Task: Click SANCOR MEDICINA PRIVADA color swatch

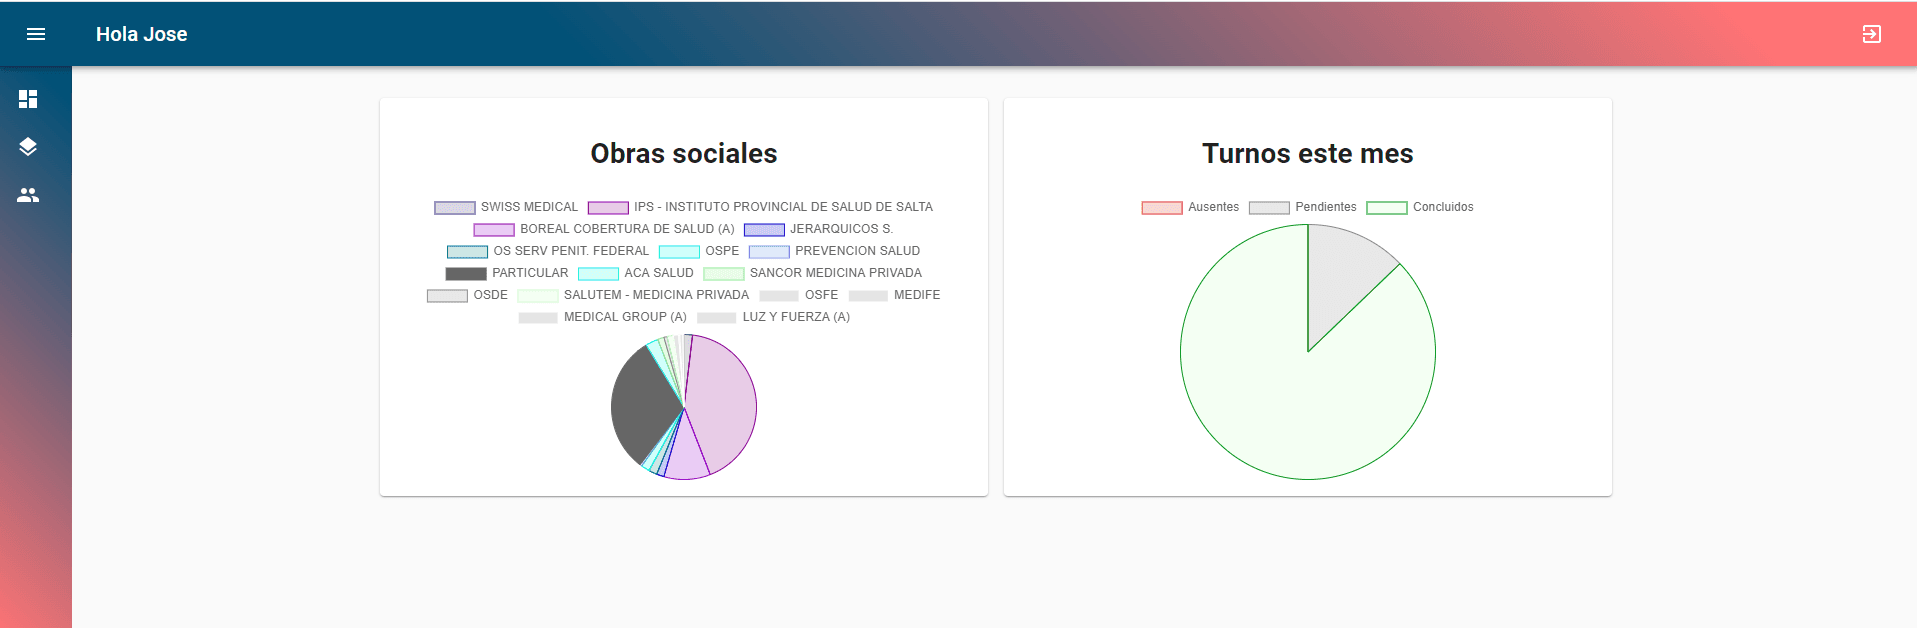Action: [723, 273]
